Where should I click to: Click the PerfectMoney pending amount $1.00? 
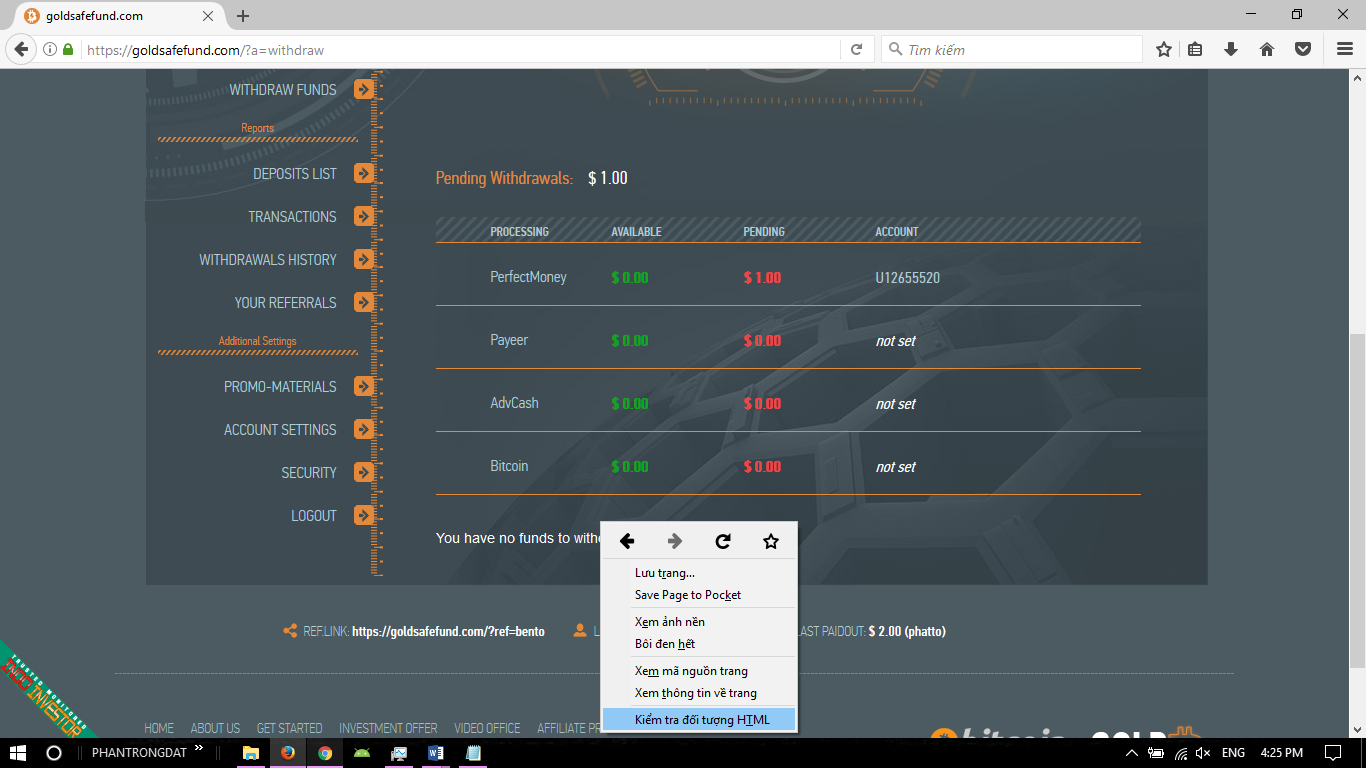tap(762, 278)
